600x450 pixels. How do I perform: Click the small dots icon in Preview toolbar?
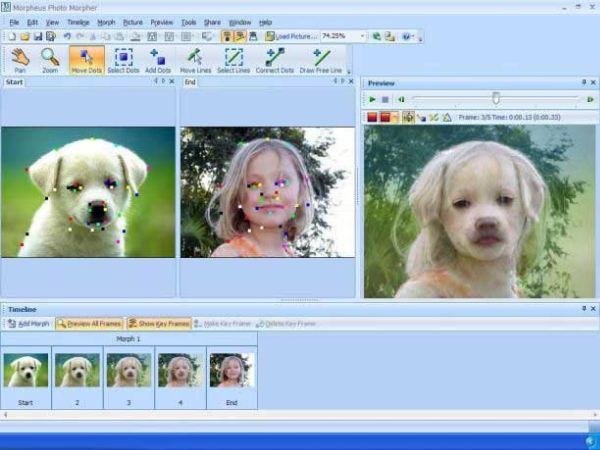[421, 117]
